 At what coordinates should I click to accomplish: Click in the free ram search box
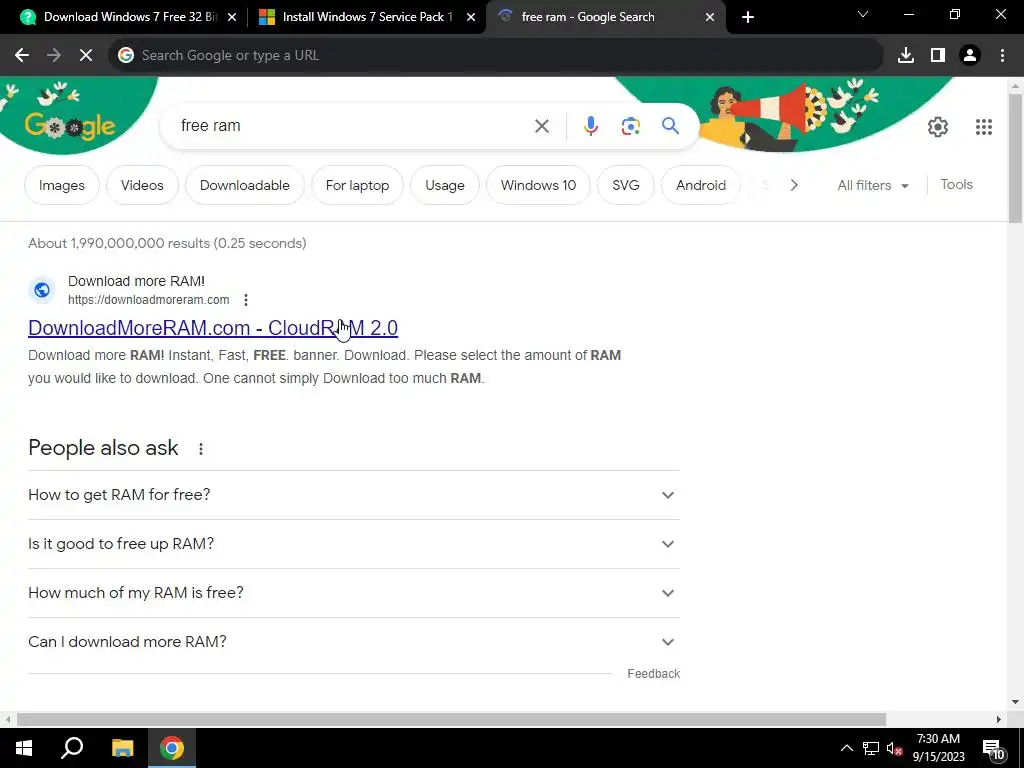click(x=353, y=126)
